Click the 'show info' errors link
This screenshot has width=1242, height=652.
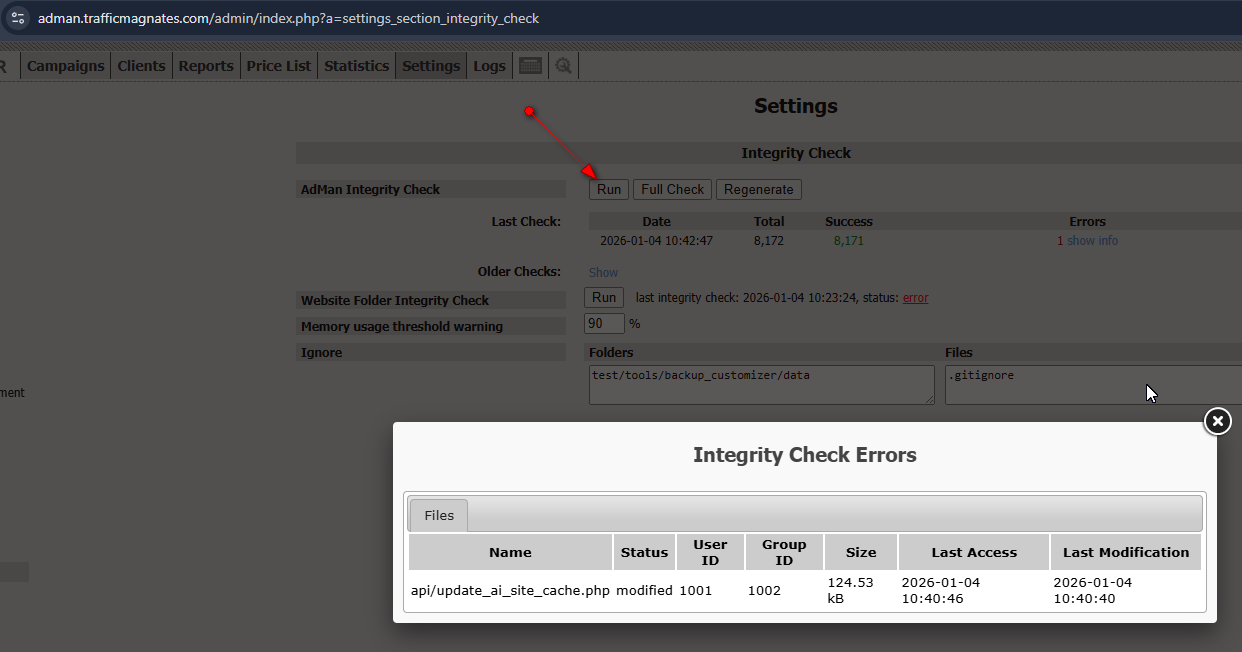coord(1092,241)
